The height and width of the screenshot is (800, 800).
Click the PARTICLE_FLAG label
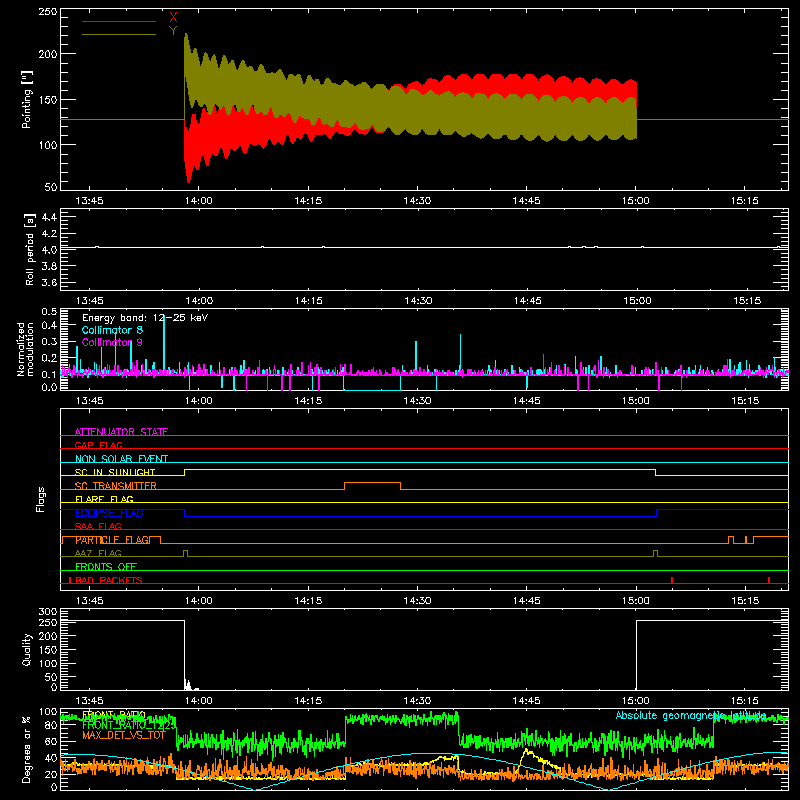112,540
